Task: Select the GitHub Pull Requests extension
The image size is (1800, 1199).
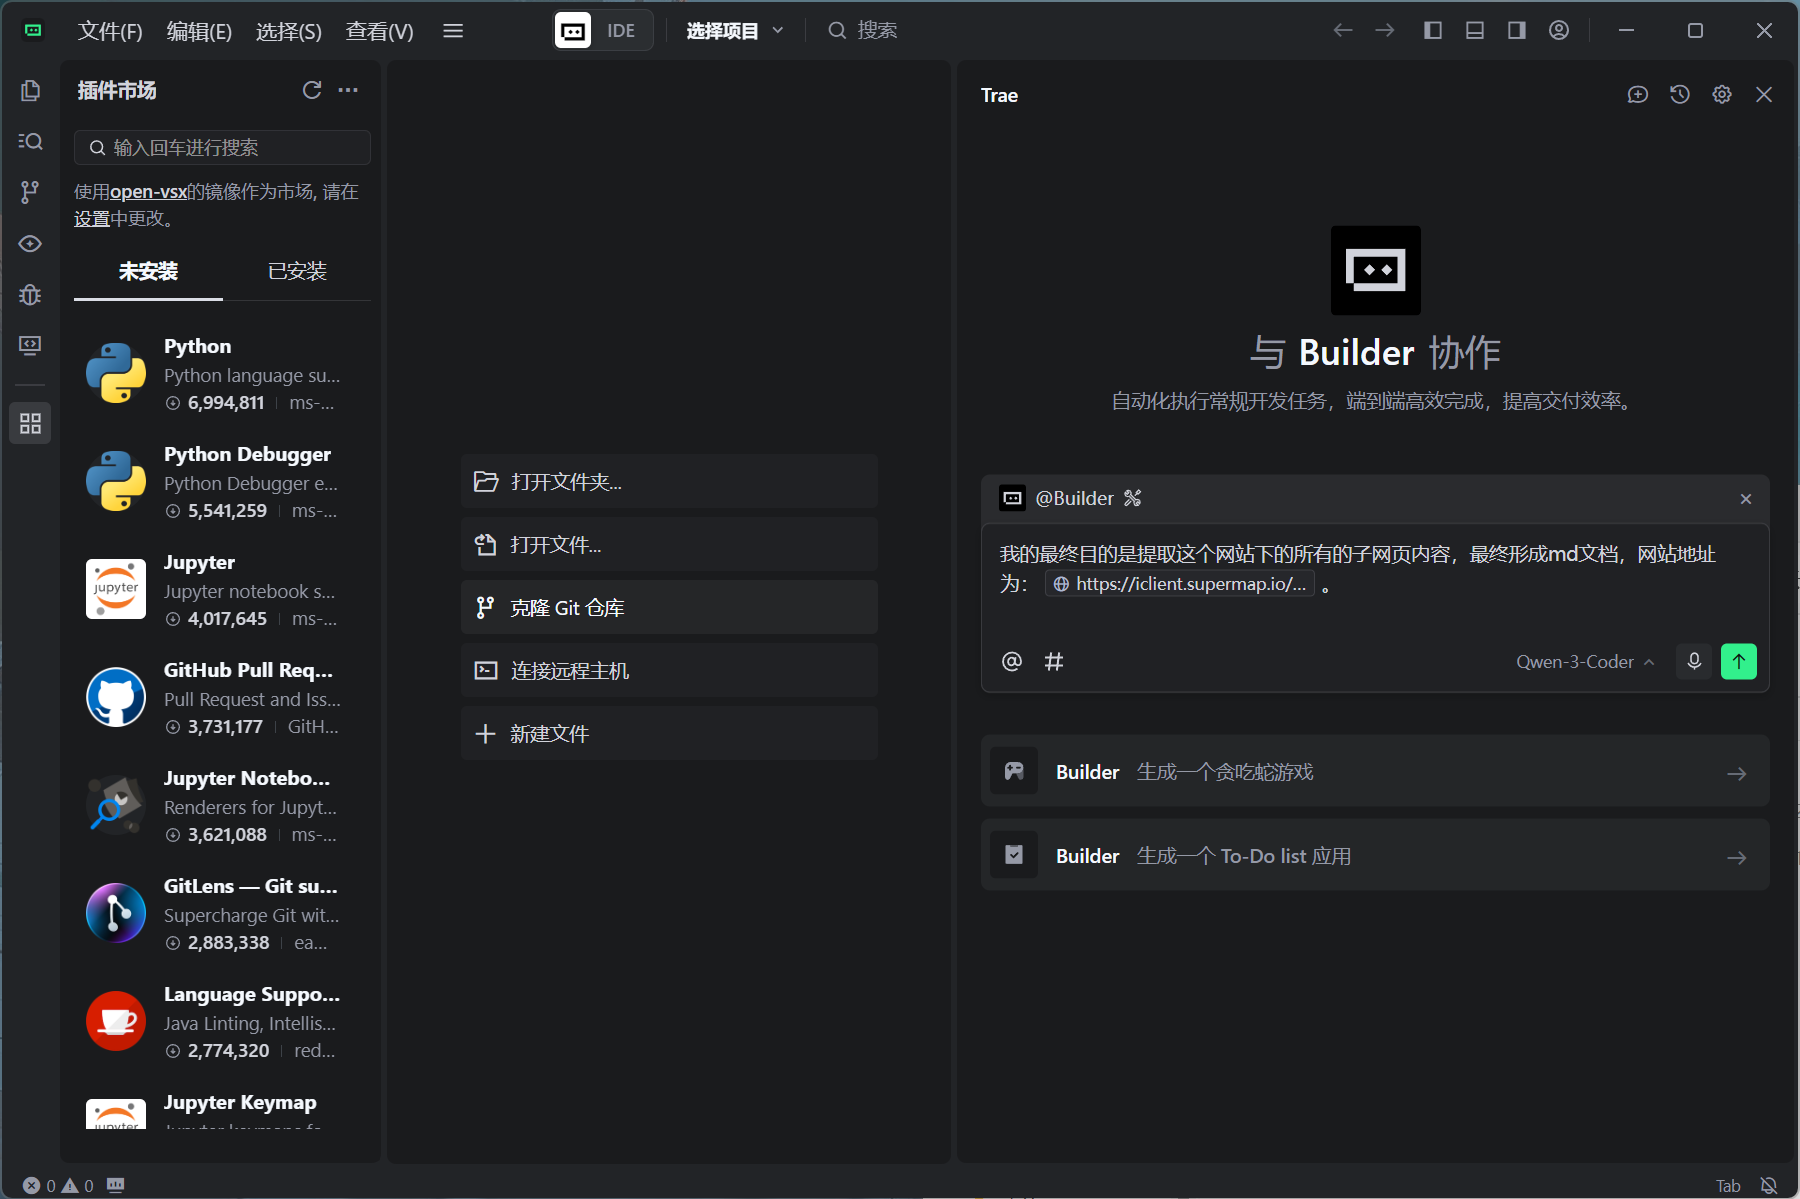Action: 222,698
